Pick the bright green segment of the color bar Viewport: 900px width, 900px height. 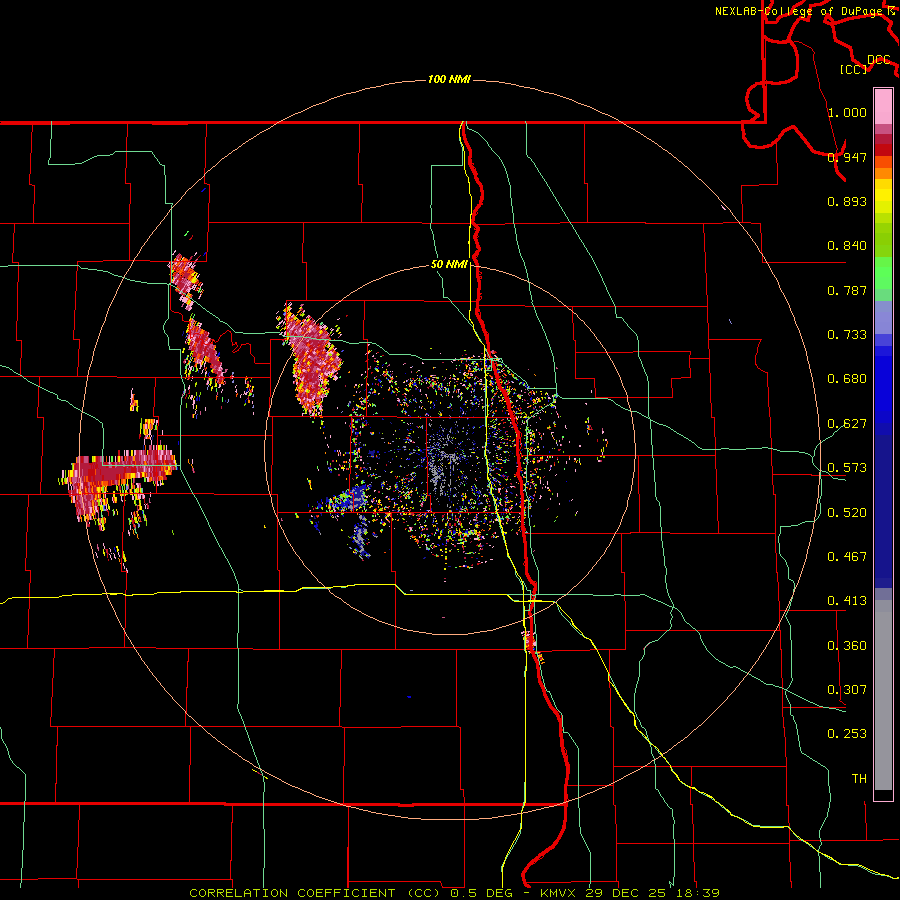coord(883,273)
